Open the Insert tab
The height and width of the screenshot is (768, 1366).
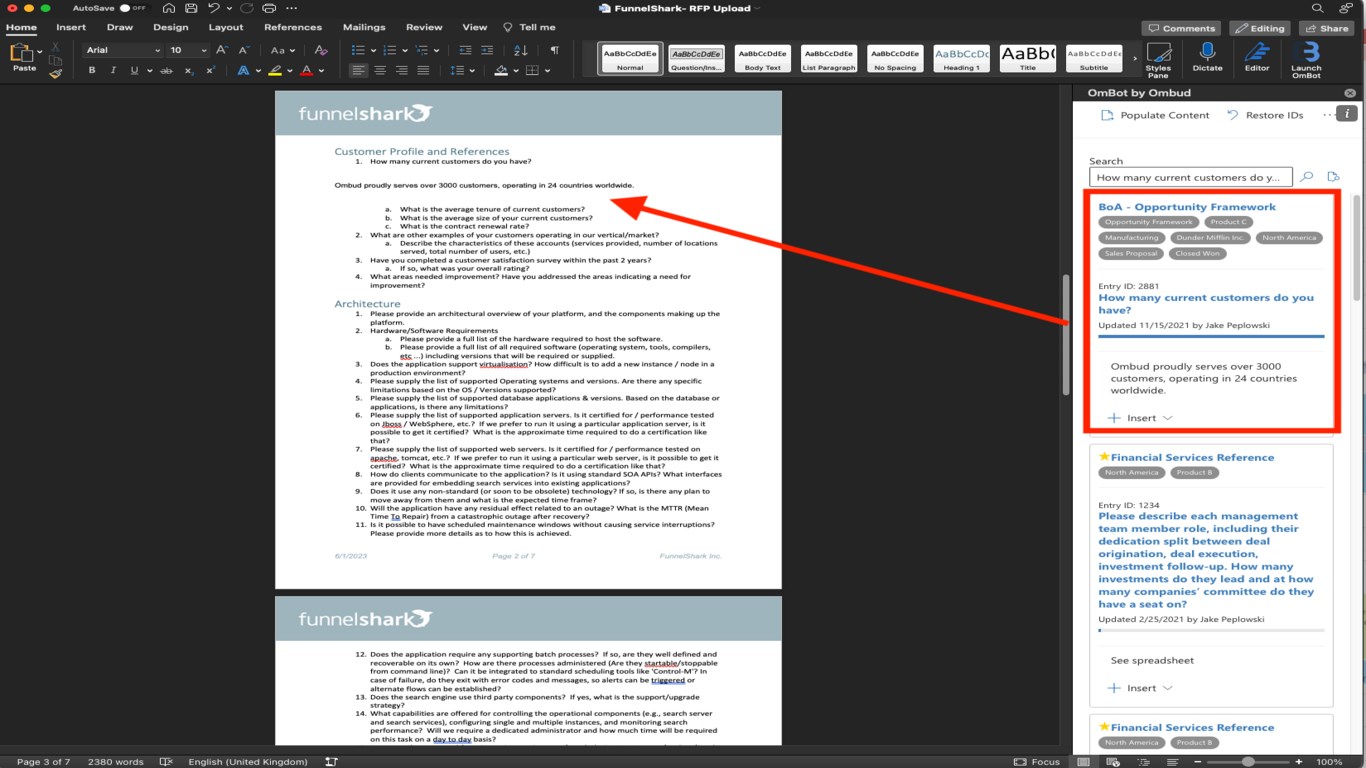click(71, 27)
